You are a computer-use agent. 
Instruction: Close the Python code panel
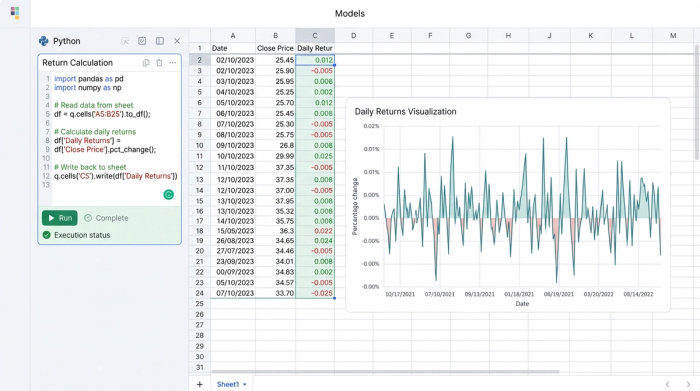177,41
